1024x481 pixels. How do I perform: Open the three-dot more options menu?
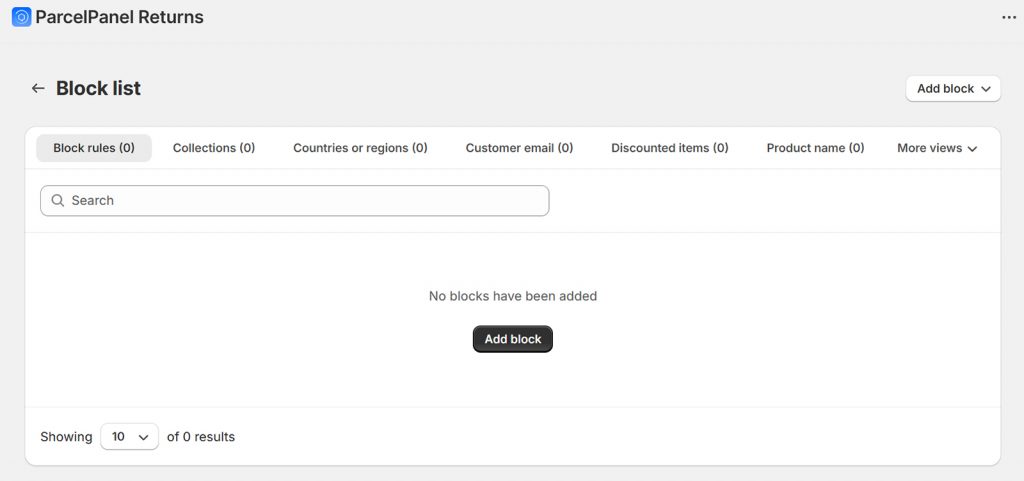point(1009,18)
